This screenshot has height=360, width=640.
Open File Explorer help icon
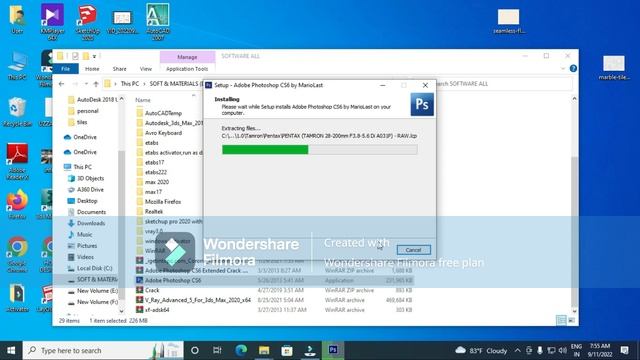[x=573, y=69]
